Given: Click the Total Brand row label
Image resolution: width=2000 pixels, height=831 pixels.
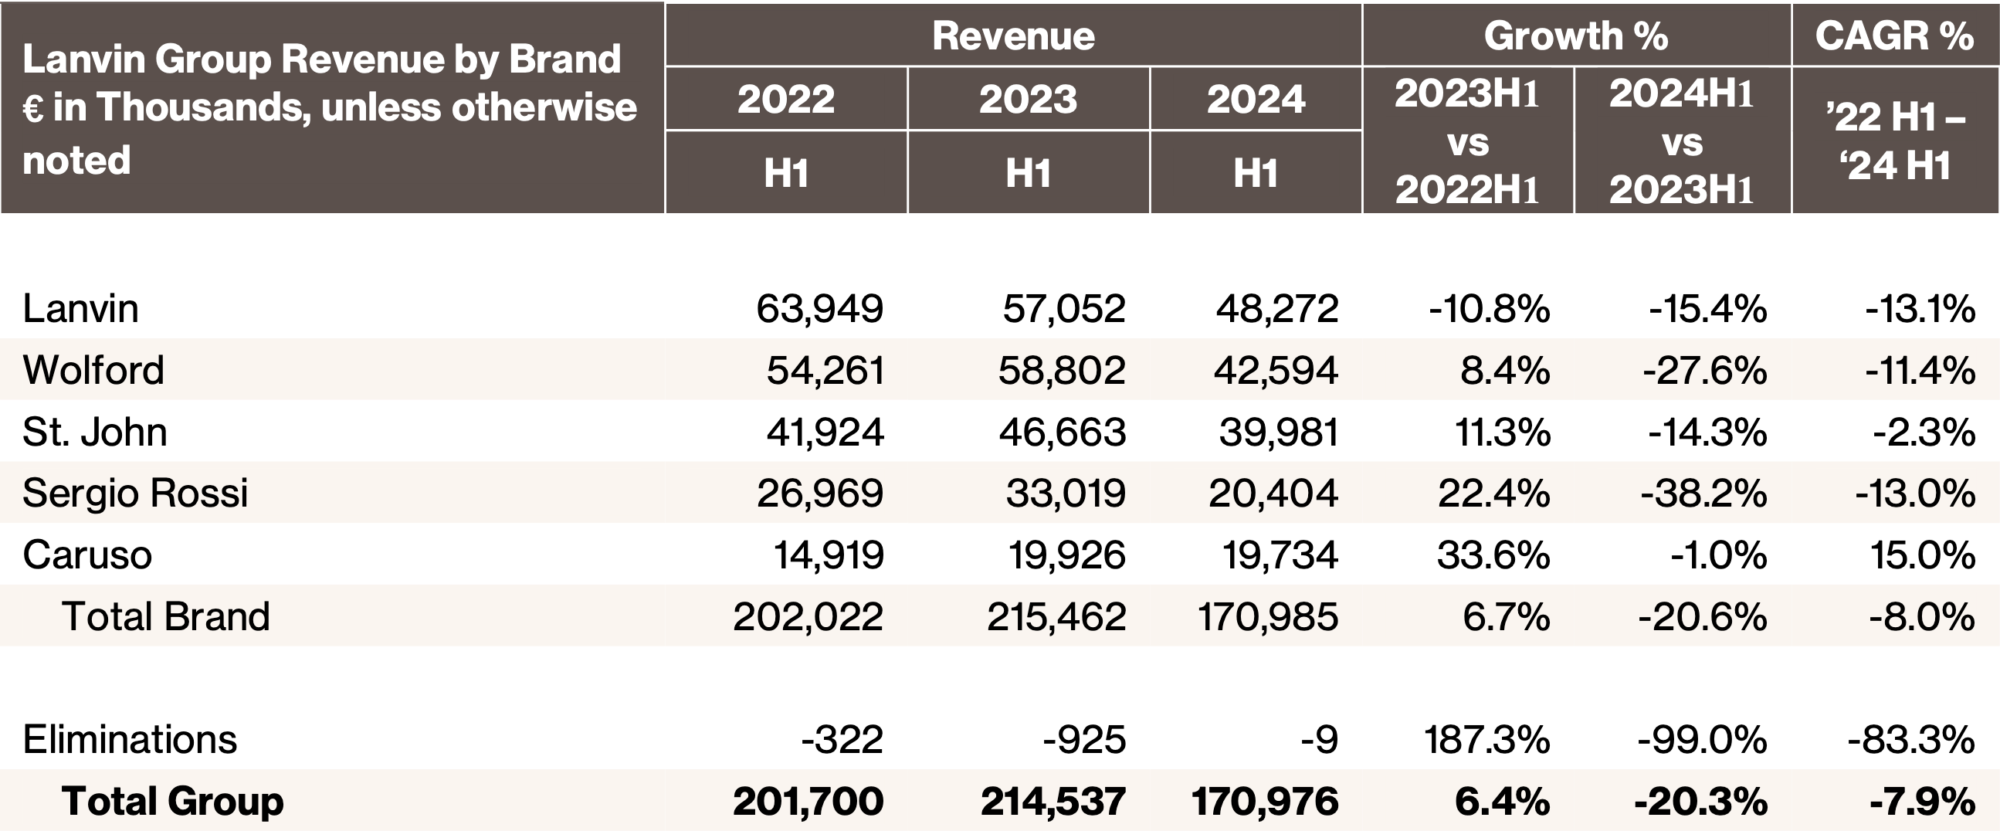Looking at the screenshot, I should (166, 616).
